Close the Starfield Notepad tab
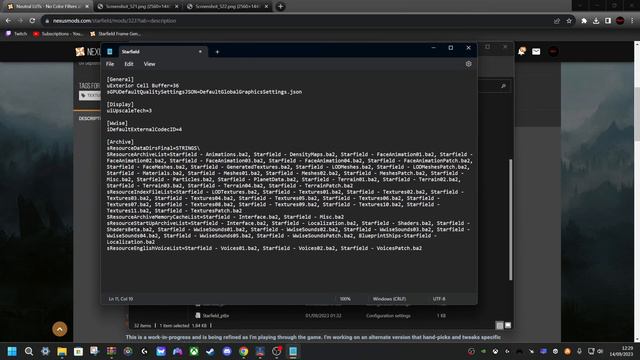Viewport: 640px width, 360px height. click(200, 52)
